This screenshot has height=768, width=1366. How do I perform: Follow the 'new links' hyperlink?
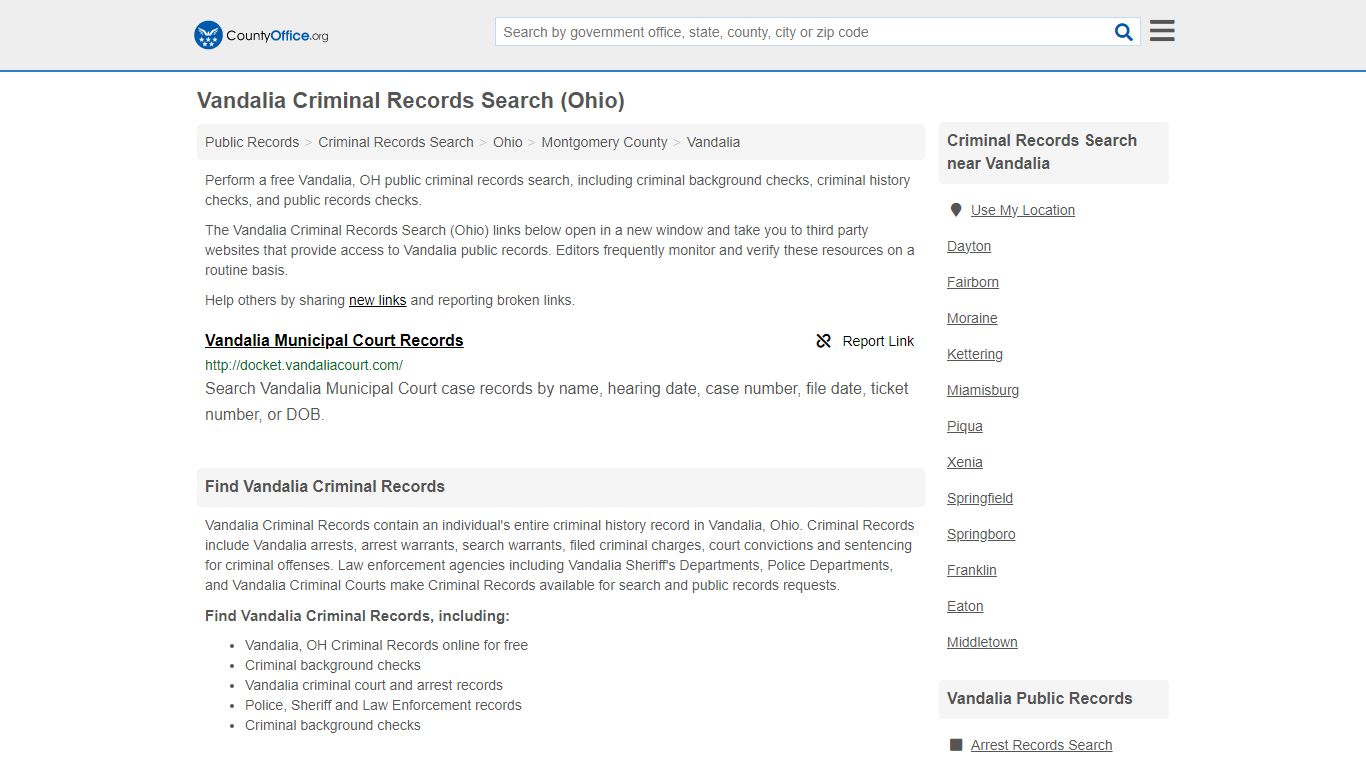click(378, 300)
